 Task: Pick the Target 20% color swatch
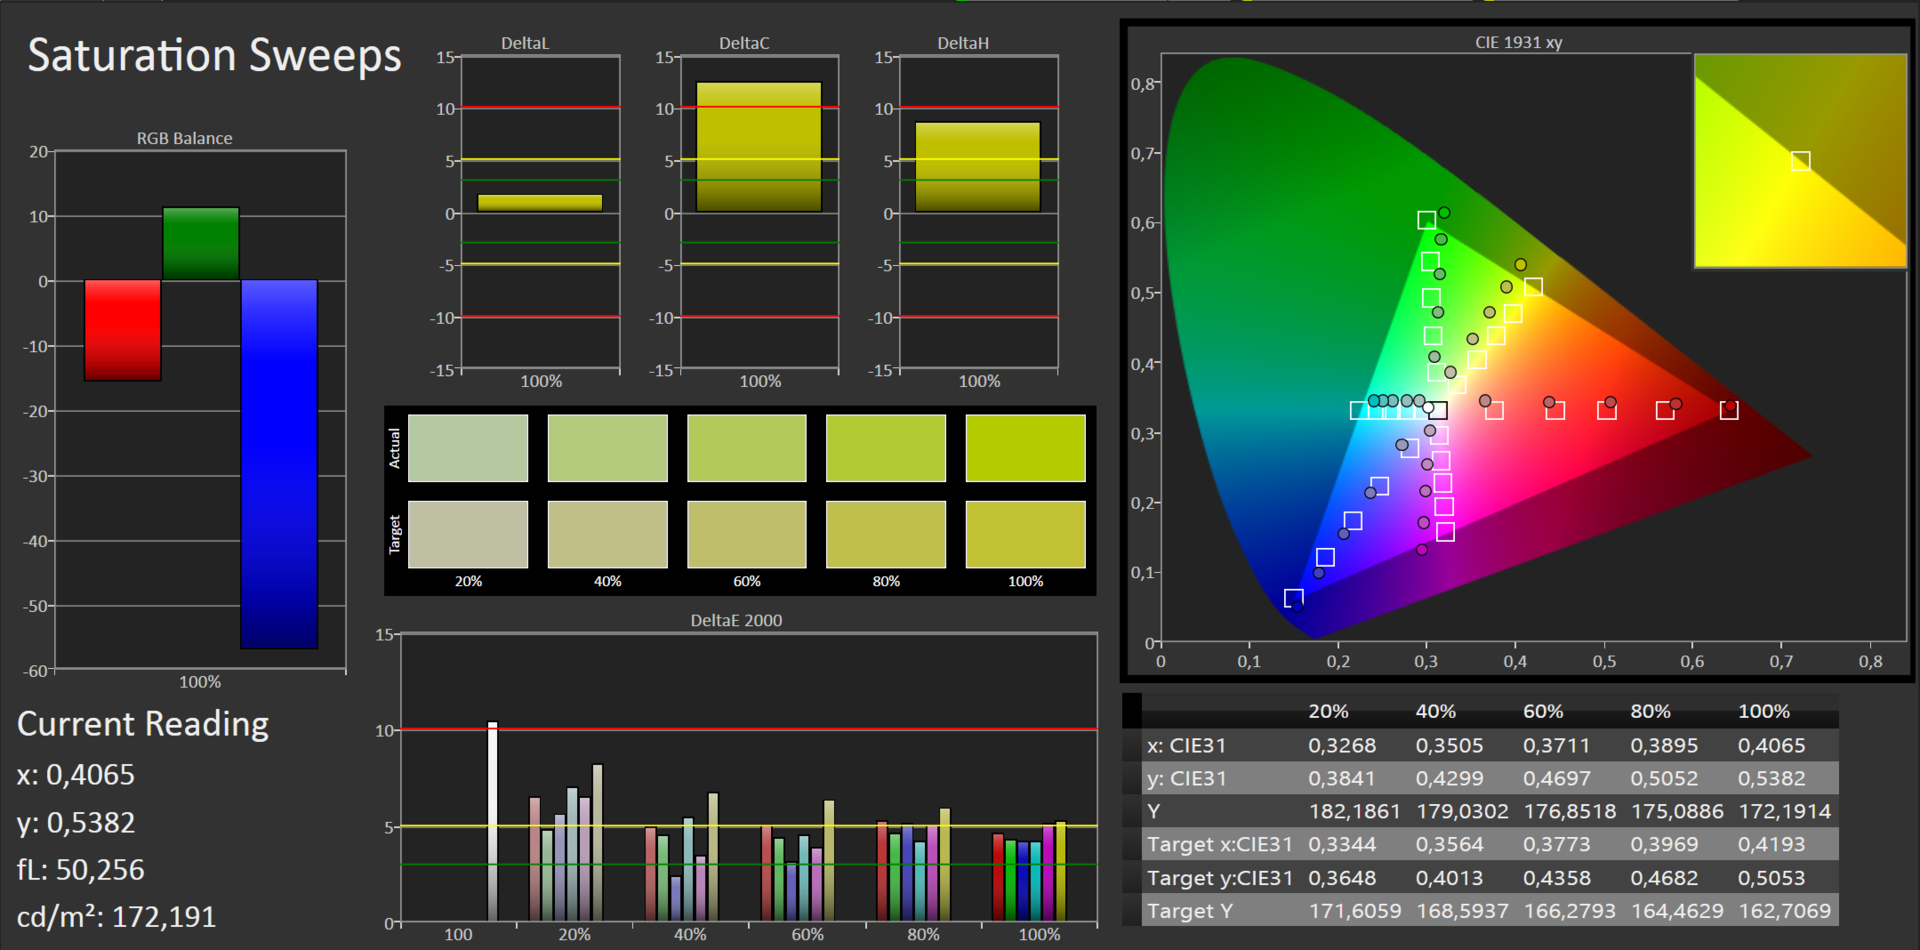pyautogui.click(x=468, y=534)
